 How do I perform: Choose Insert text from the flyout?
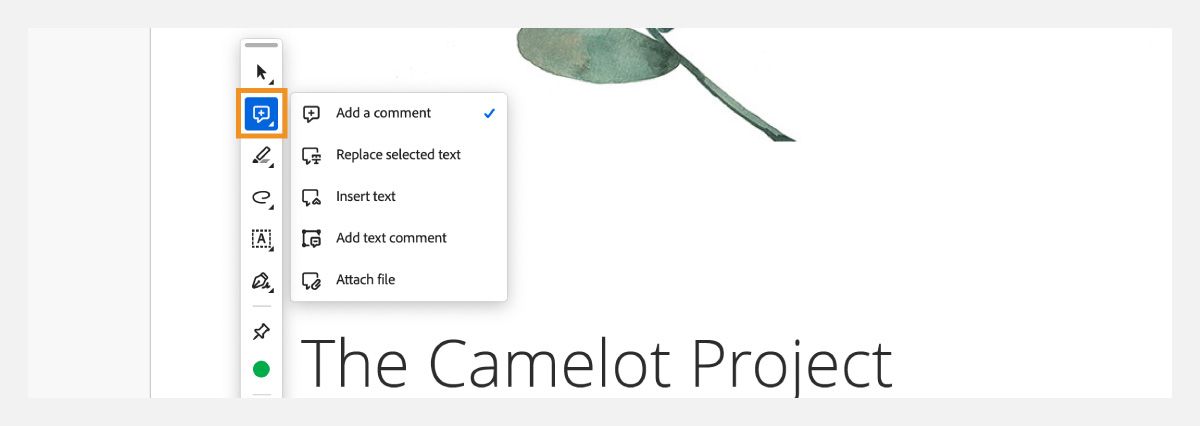[x=366, y=196]
